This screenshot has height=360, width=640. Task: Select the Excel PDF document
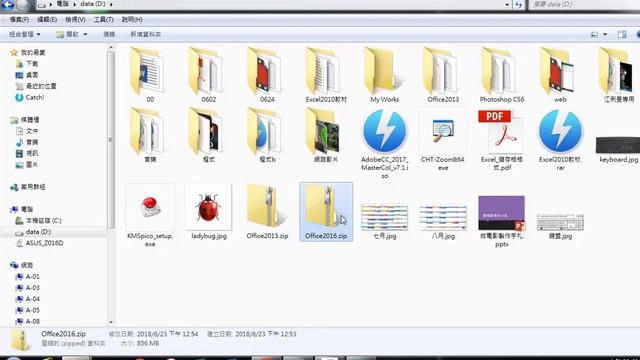coord(502,140)
